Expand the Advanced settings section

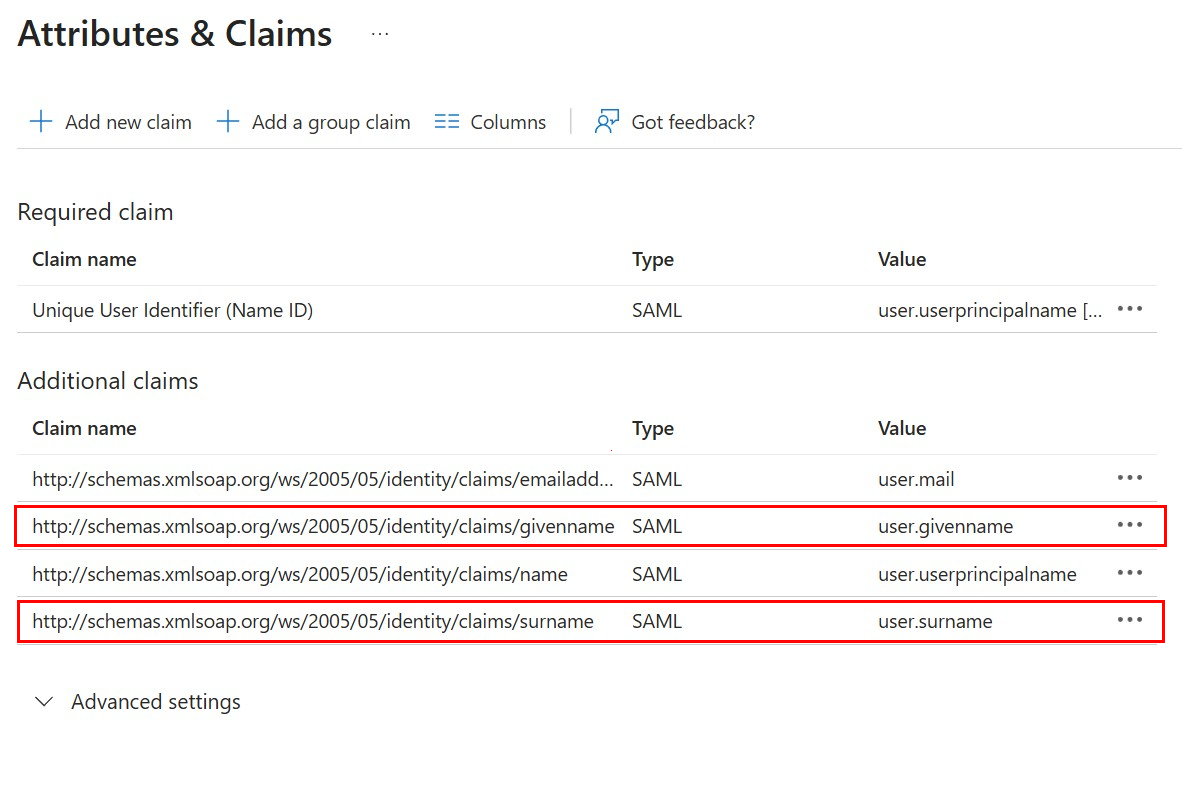[x=155, y=701]
